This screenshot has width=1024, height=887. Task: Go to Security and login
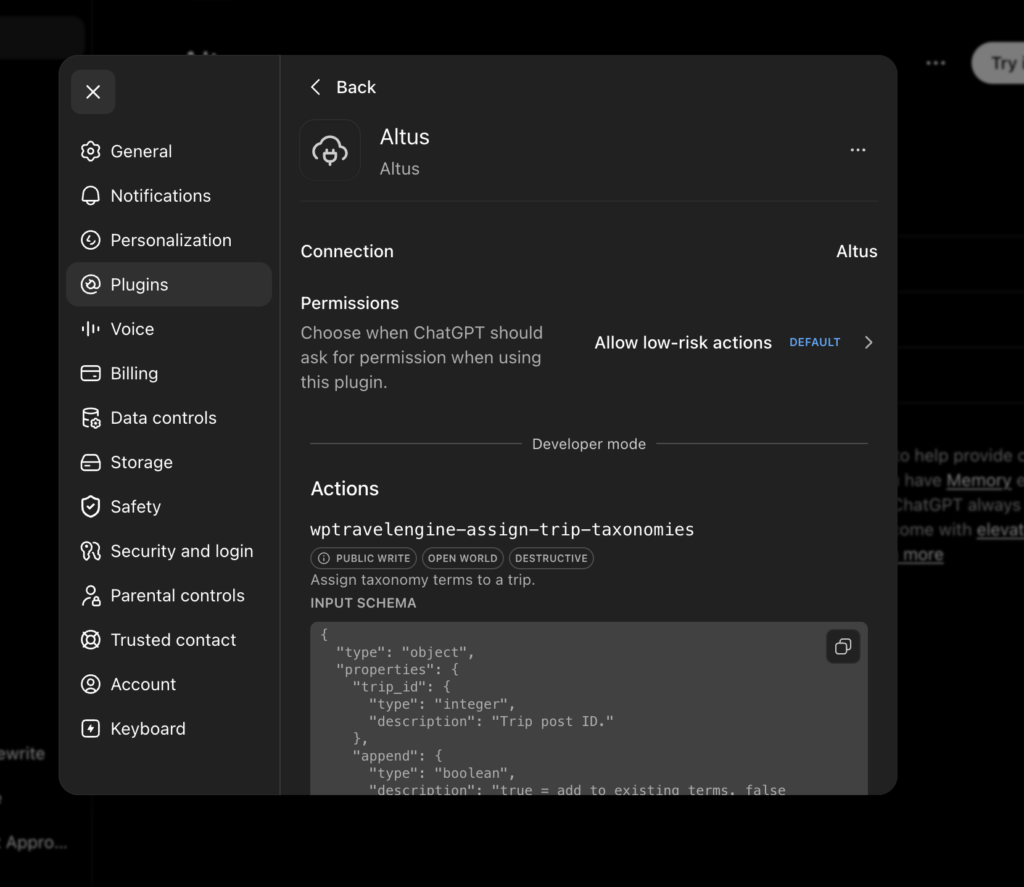168,551
